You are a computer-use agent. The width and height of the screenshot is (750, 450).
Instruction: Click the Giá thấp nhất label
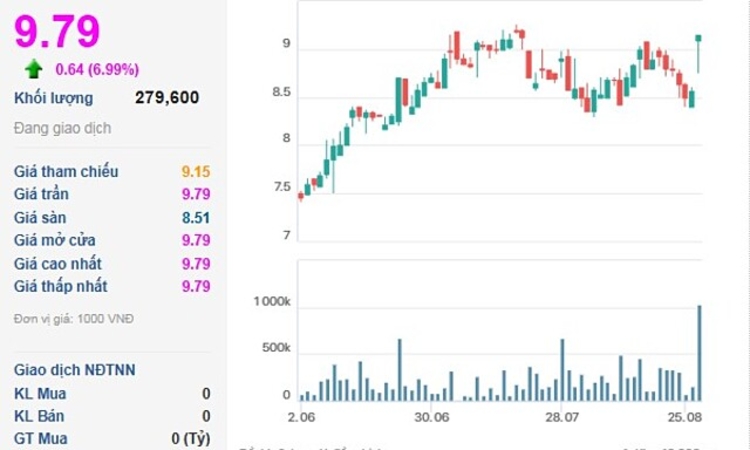(x=60, y=287)
